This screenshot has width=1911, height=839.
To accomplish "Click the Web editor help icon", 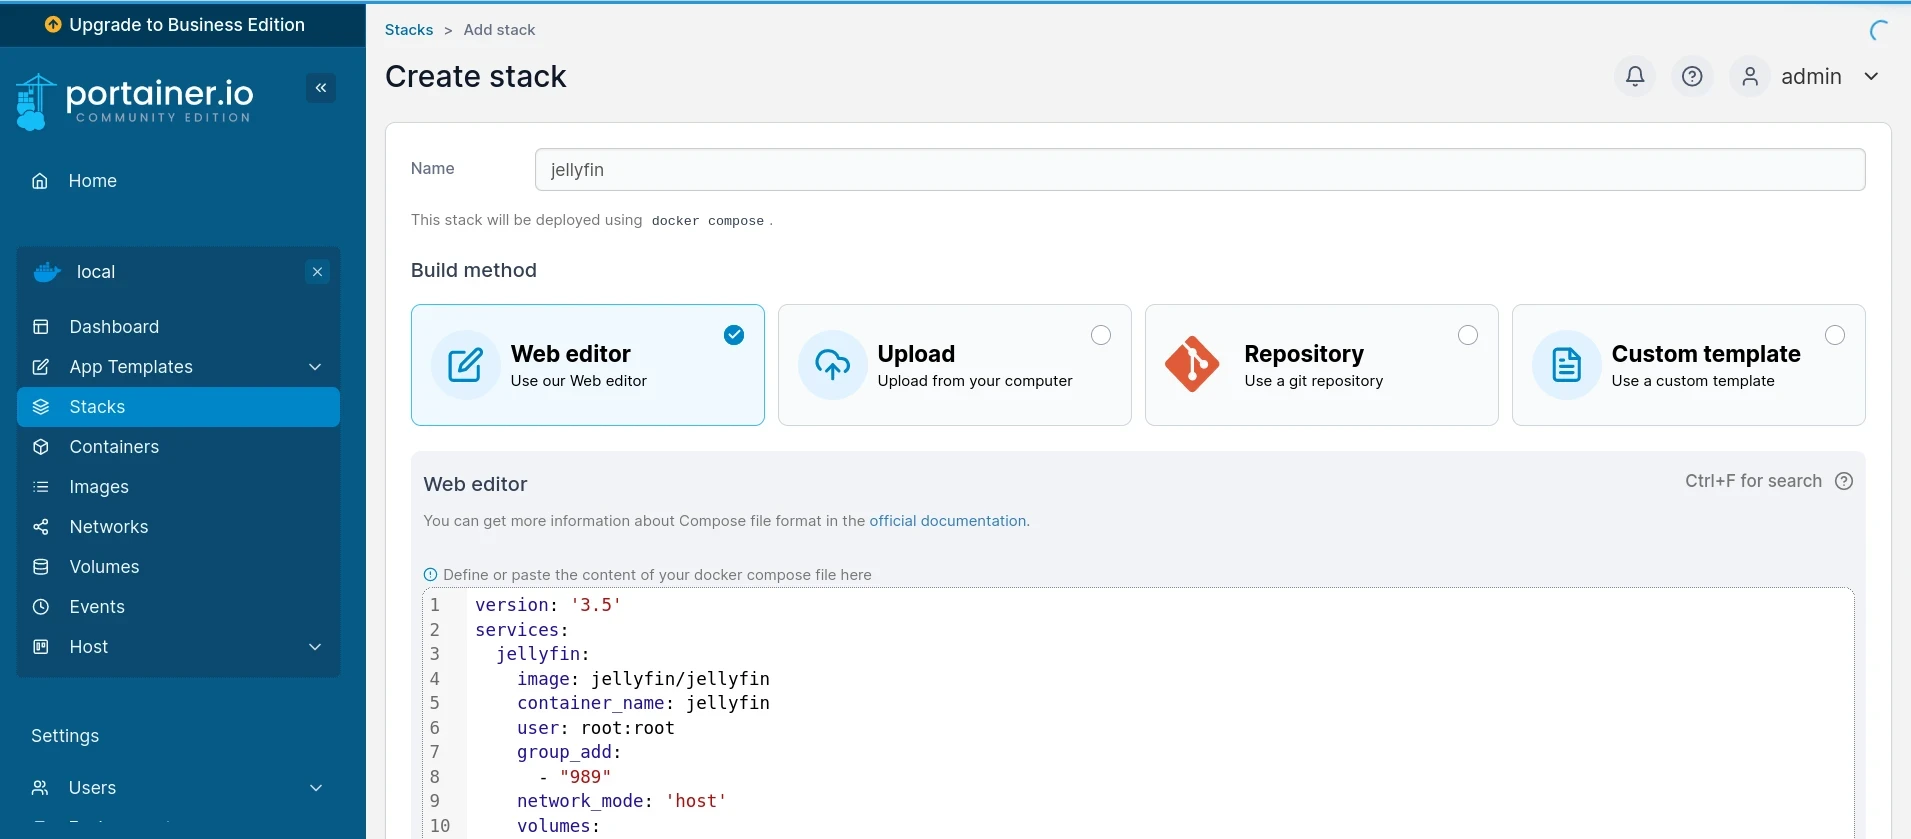I will point(1844,481).
